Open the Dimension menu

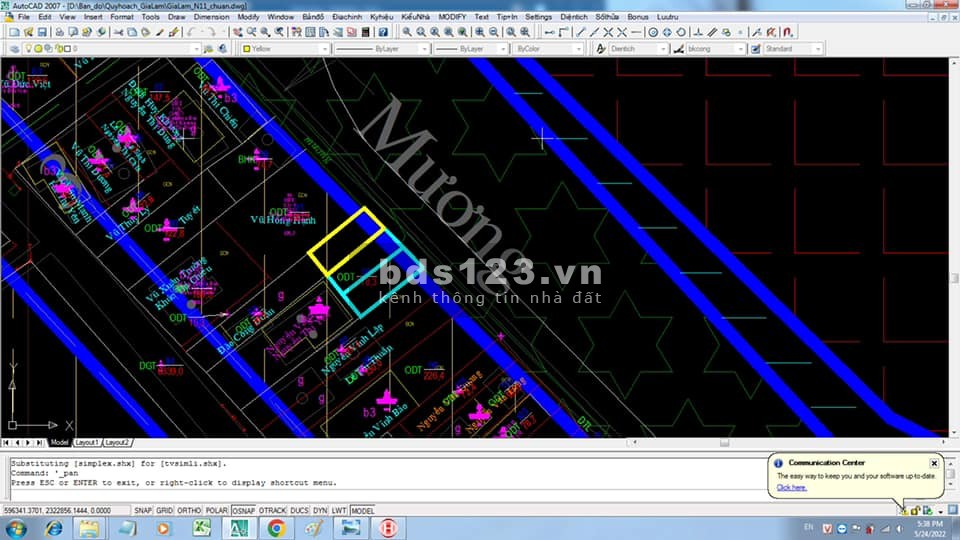pos(211,17)
